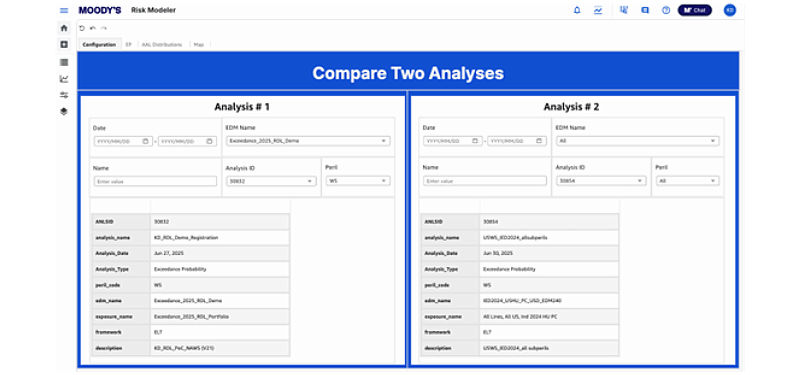800x375 pixels.
Task: Click ANLSID value 30832 in Analysis 1 table
Action: [x=161, y=222]
